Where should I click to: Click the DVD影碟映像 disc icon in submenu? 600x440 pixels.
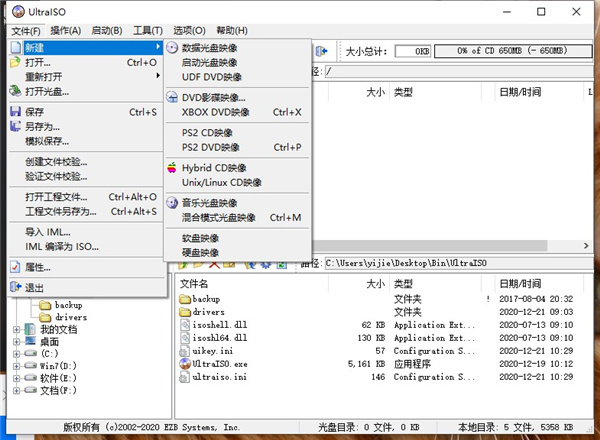pyautogui.click(x=172, y=97)
